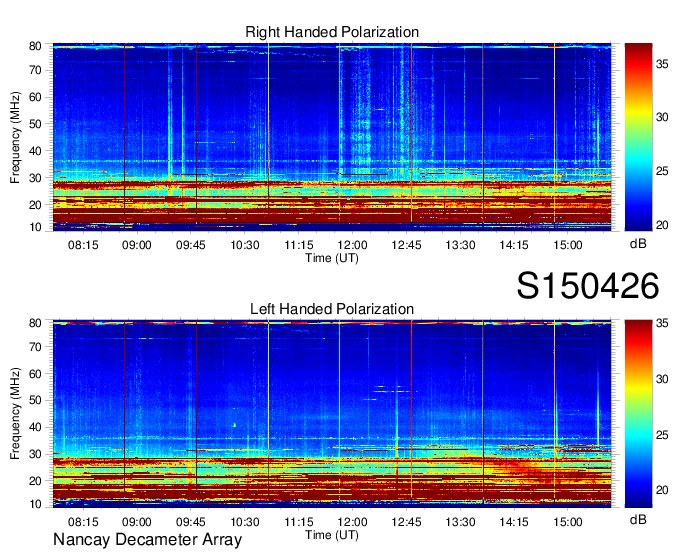Click inside the Right Handed Polarization spectrogram
680x552 pixels.
point(332,137)
